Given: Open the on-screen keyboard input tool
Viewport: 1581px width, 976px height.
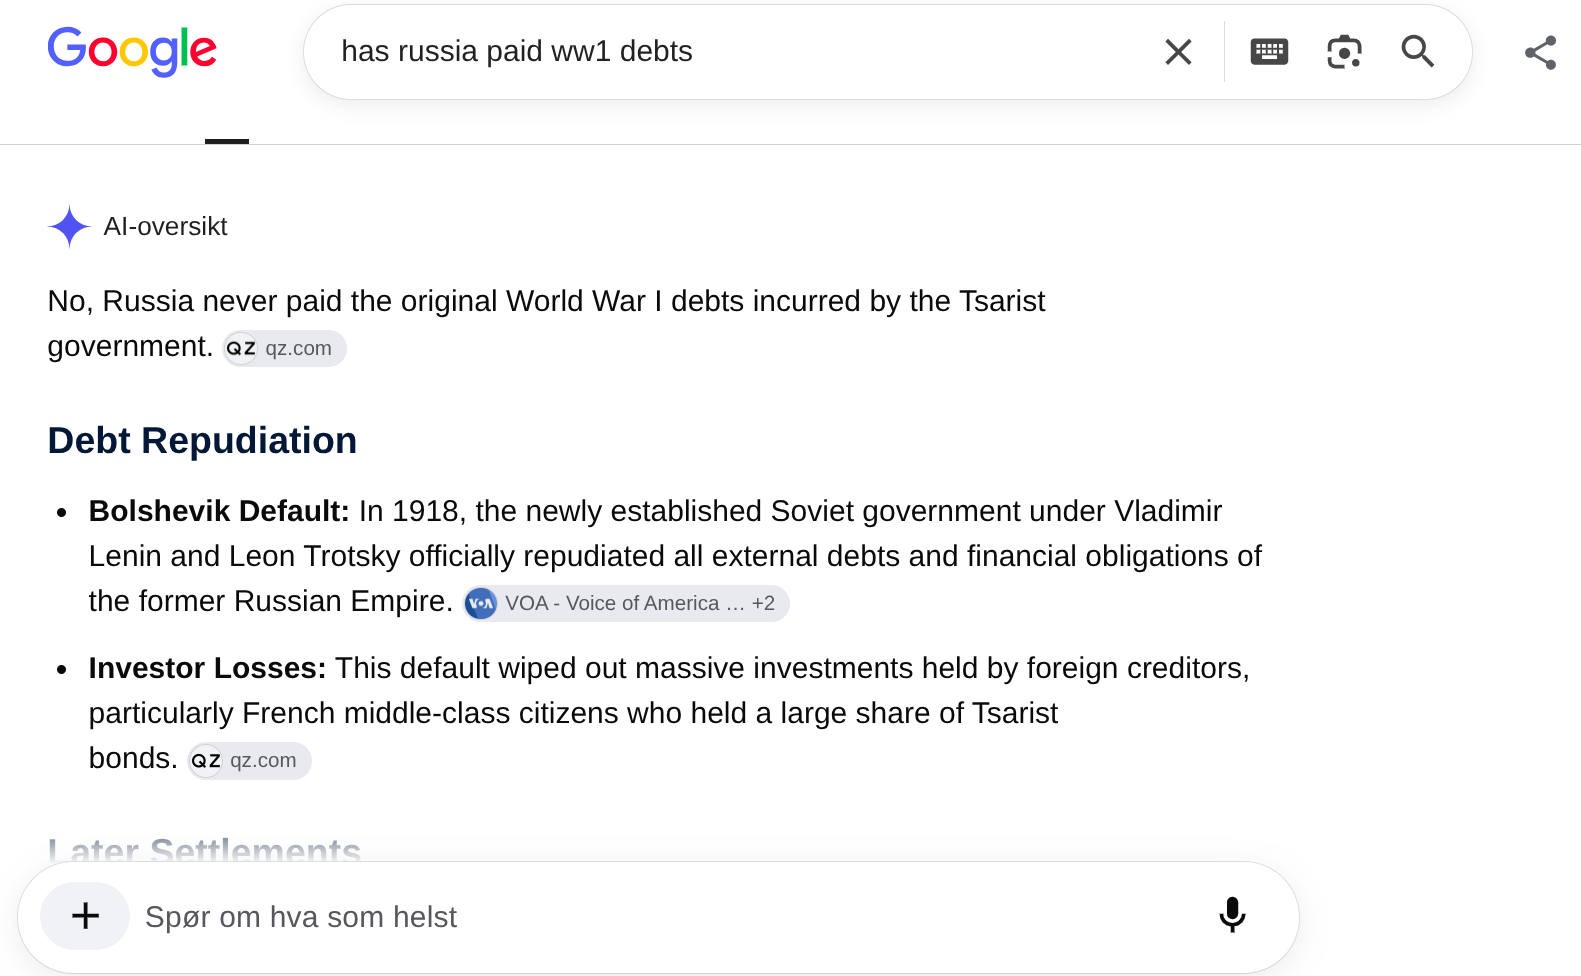Looking at the screenshot, I should tap(1269, 52).
